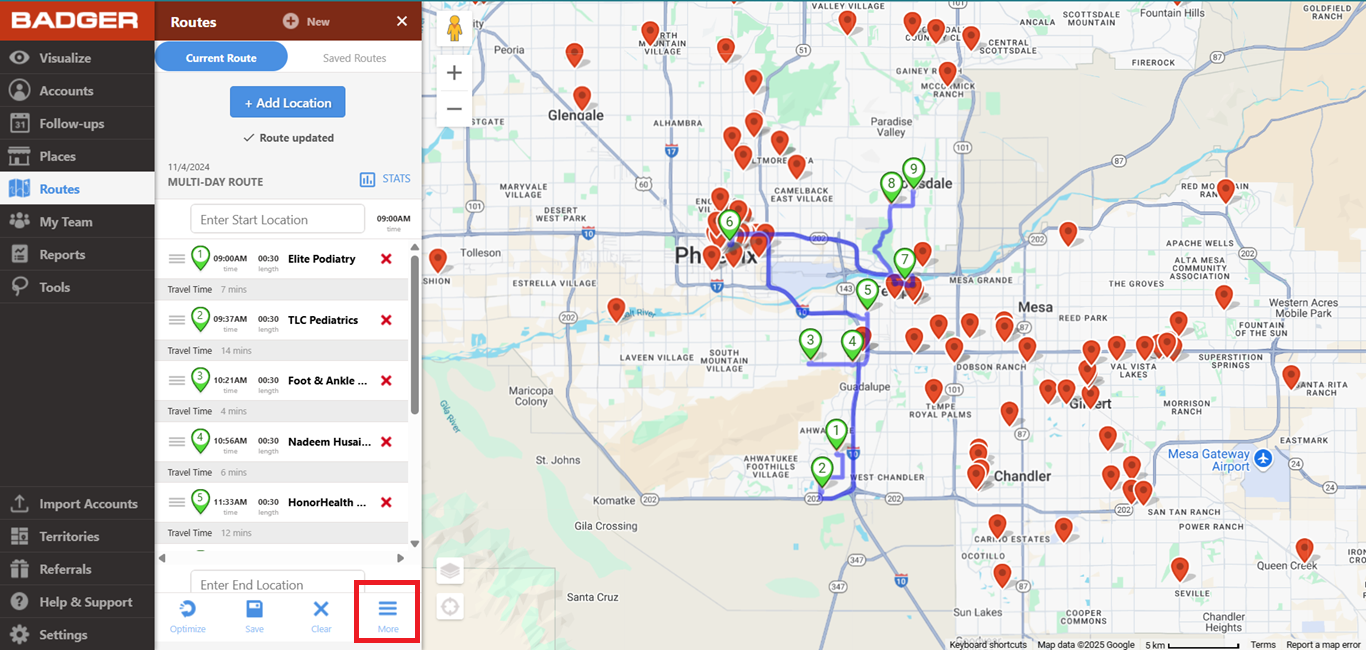The height and width of the screenshot is (650, 1366).
Task: Open Help & Support
Action: (x=77, y=602)
